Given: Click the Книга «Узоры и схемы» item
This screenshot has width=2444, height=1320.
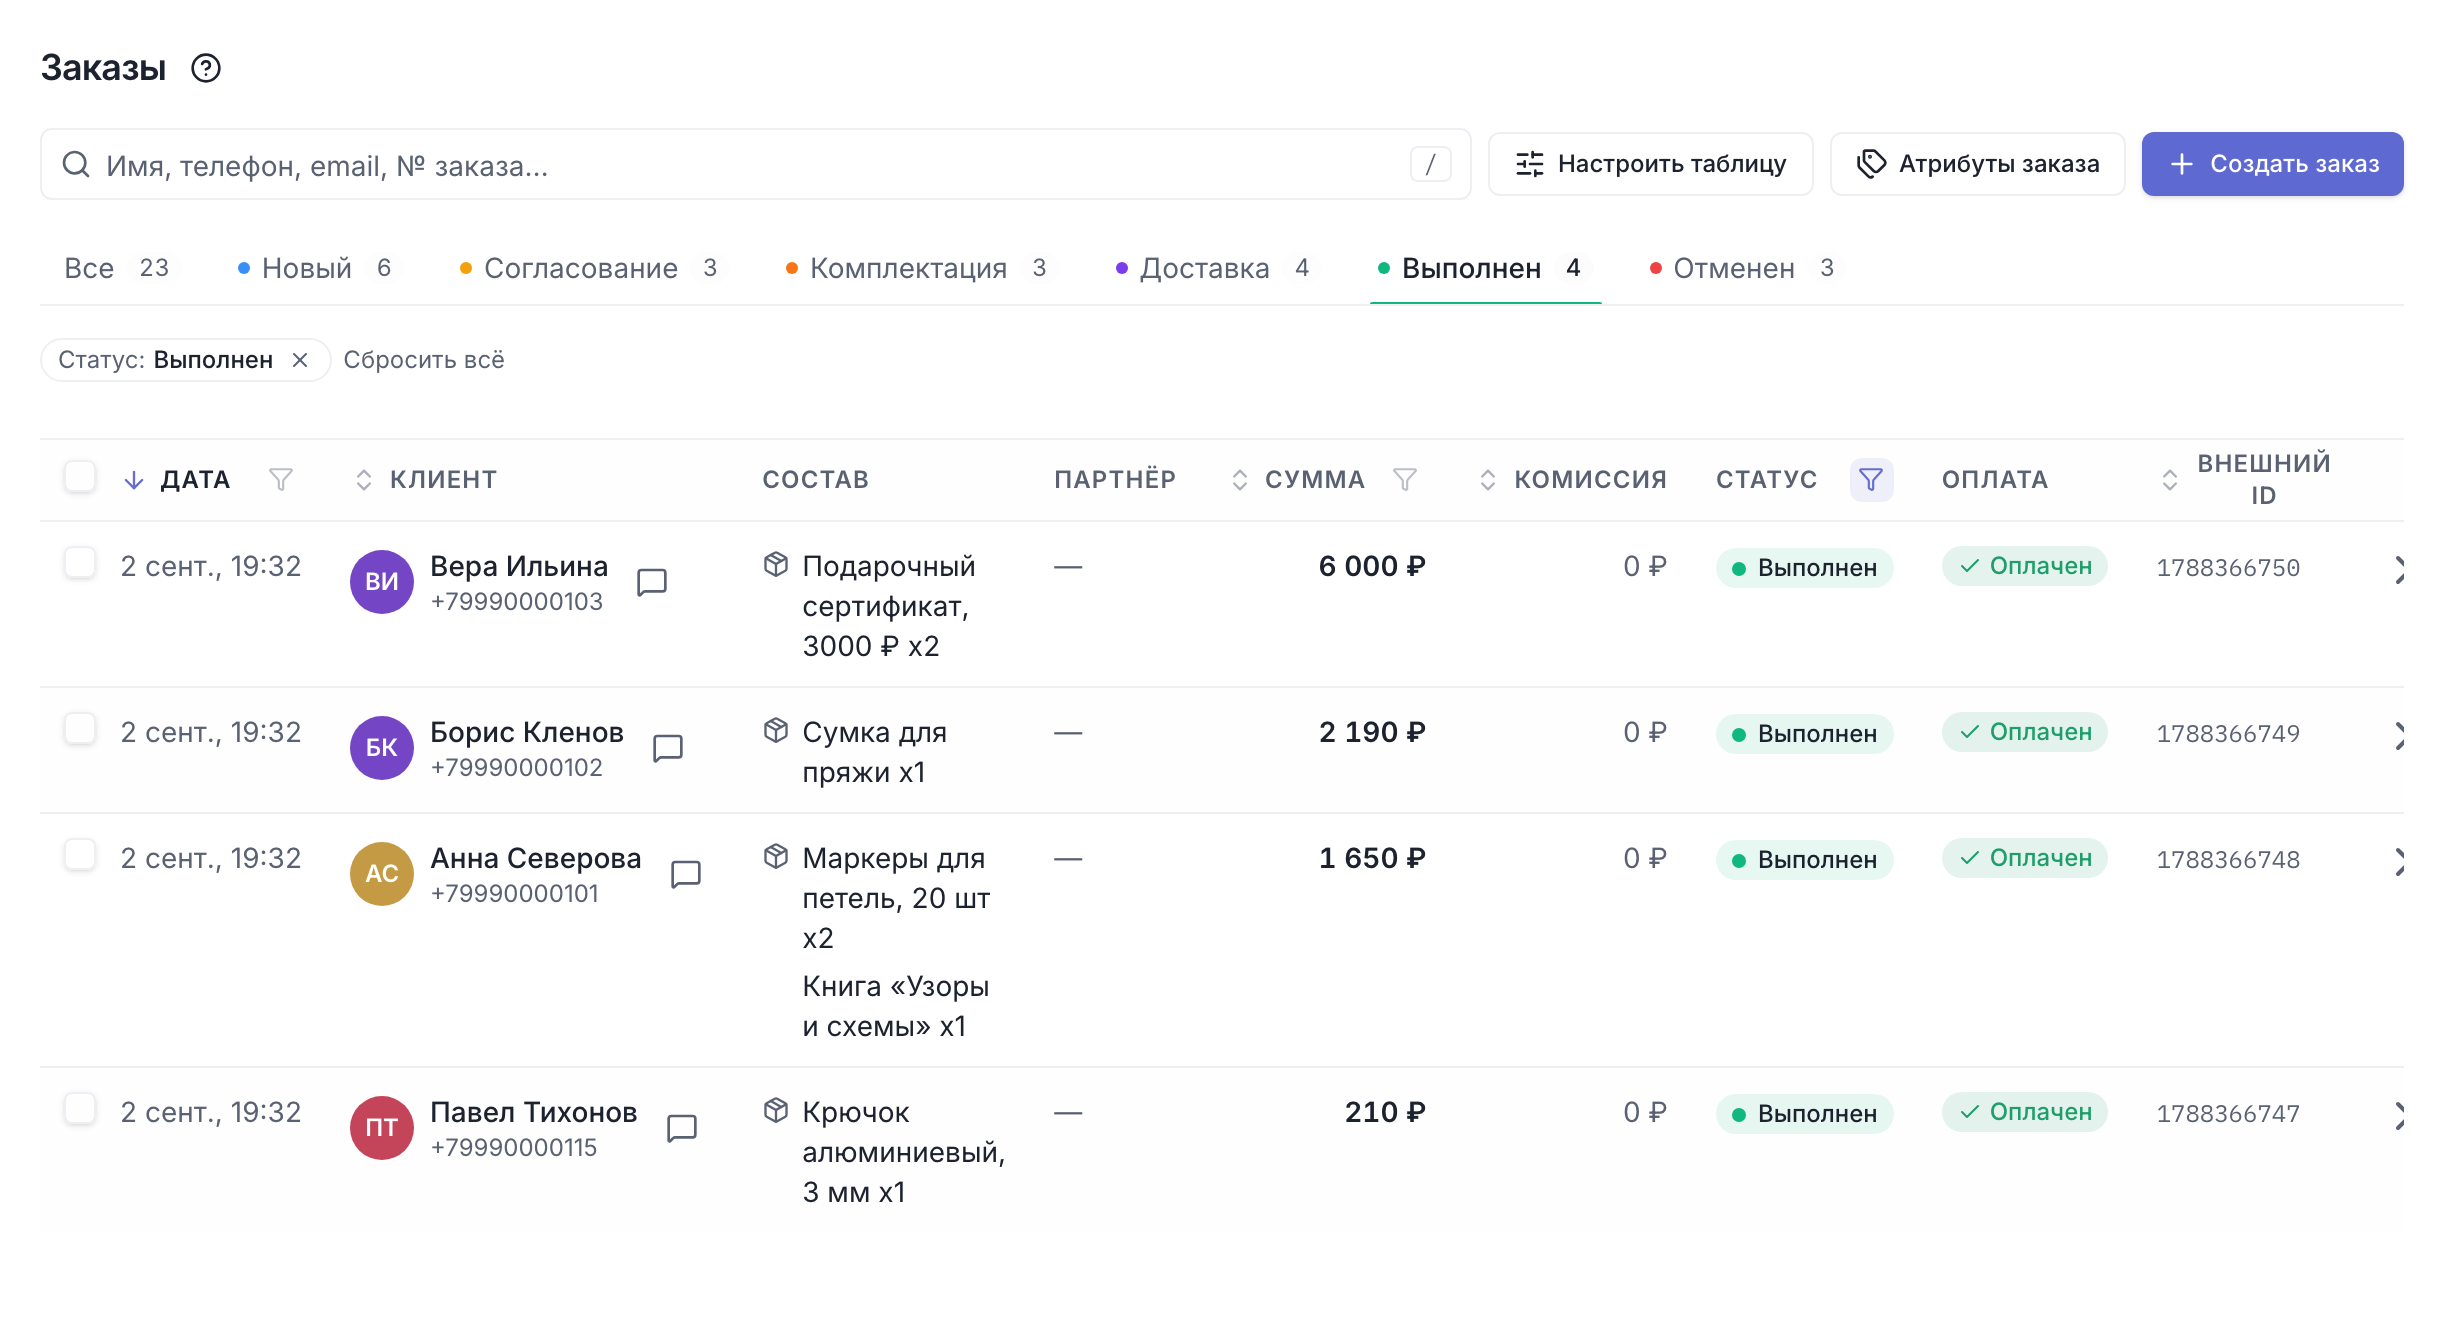Looking at the screenshot, I should [896, 1006].
